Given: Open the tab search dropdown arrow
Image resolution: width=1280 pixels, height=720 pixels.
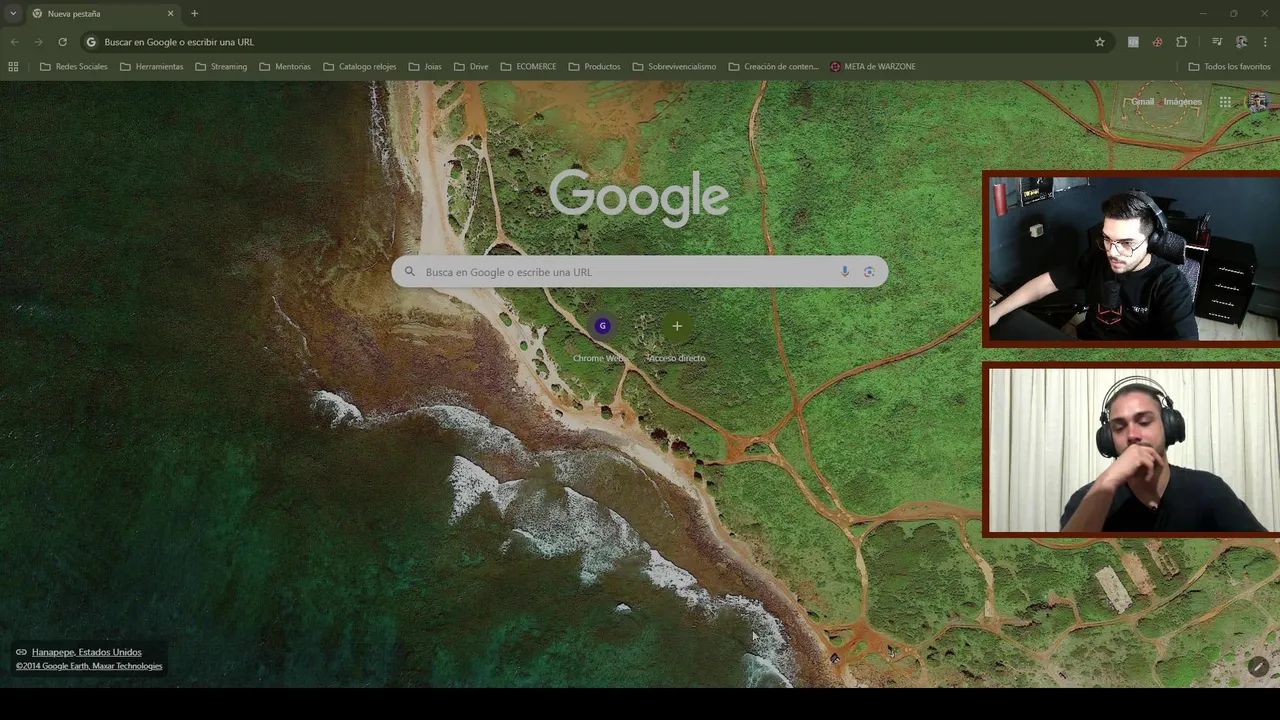Looking at the screenshot, I should tap(13, 14).
